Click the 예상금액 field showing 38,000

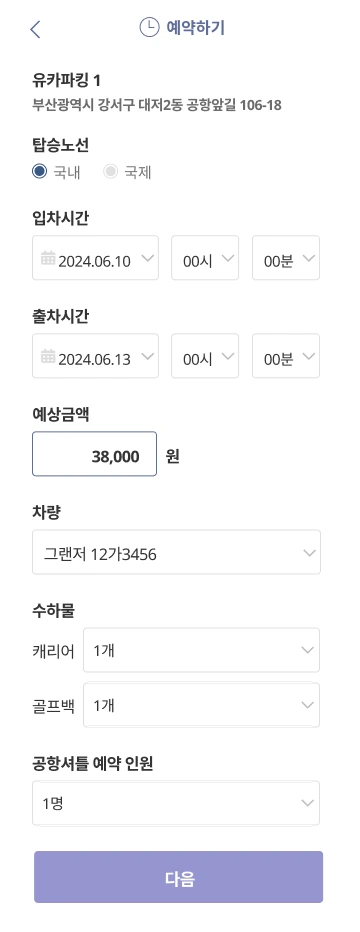(x=94, y=454)
